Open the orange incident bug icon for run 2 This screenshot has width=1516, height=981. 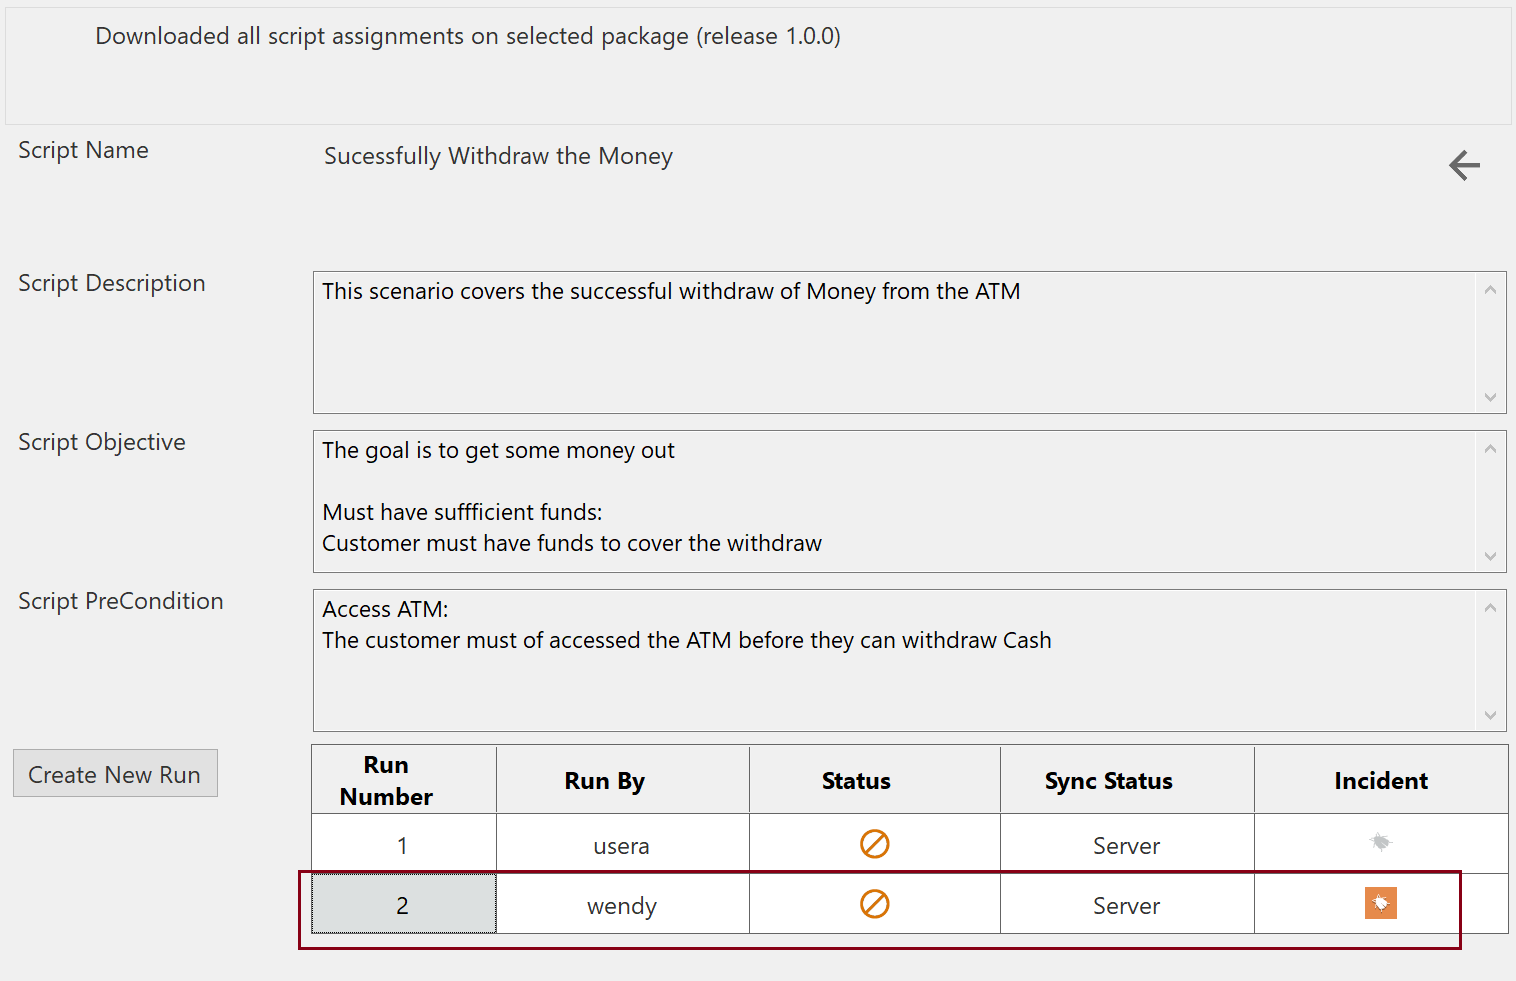pos(1380,903)
